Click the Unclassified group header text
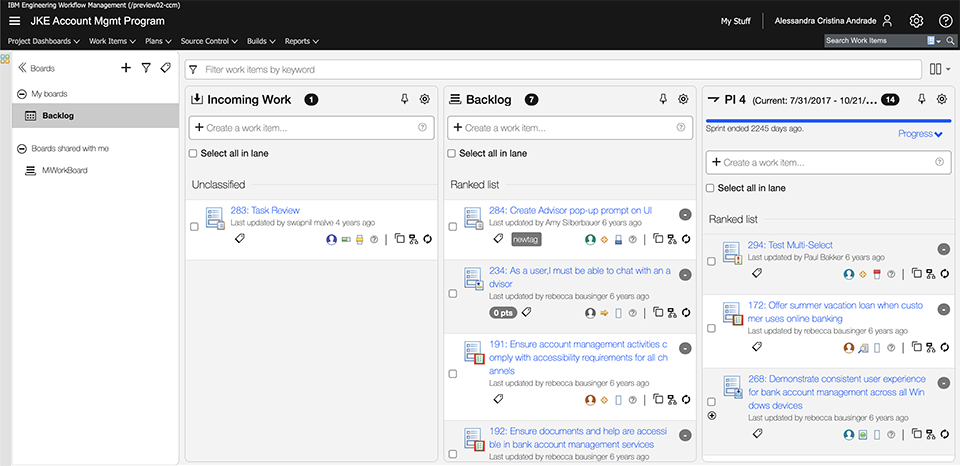This screenshot has height=466, width=960. [219, 184]
